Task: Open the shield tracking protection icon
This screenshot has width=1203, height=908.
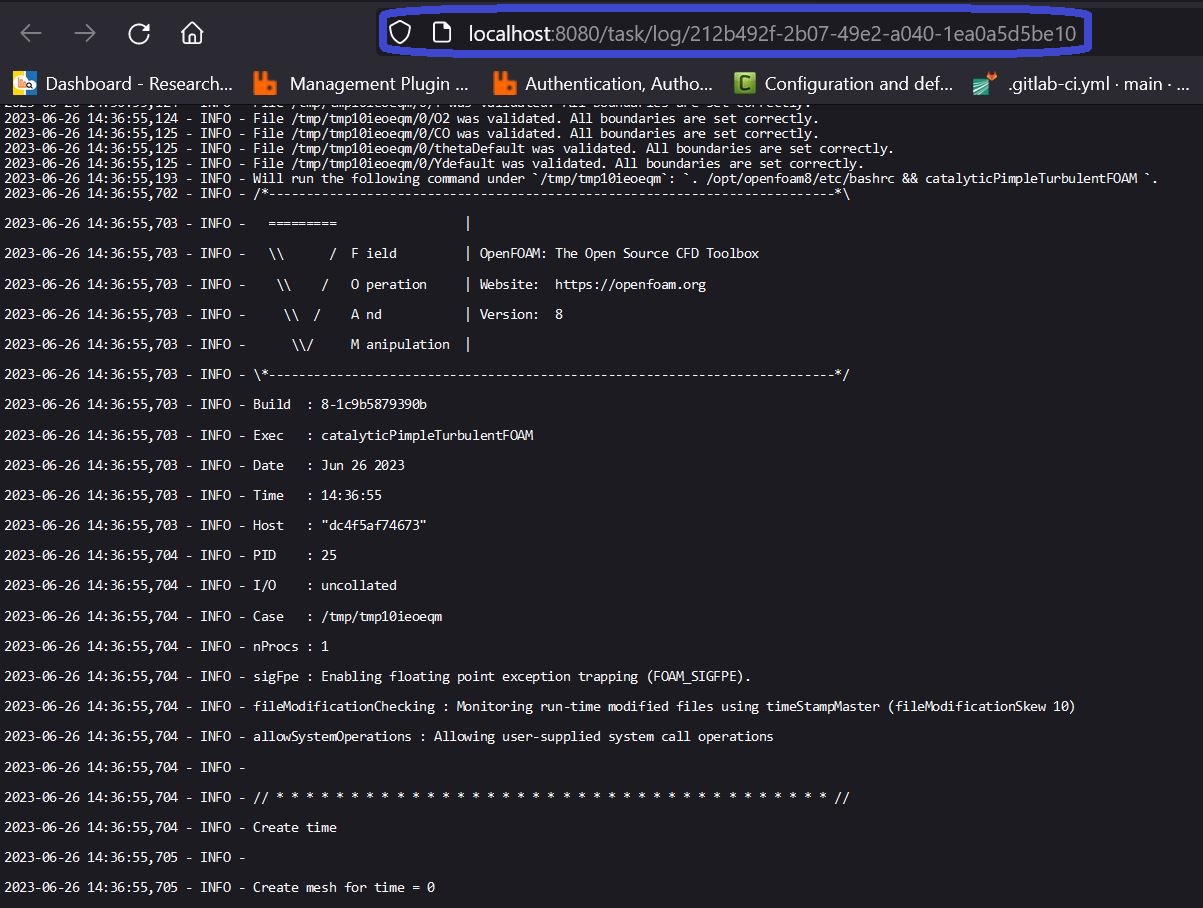Action: (x=400, y=33)
